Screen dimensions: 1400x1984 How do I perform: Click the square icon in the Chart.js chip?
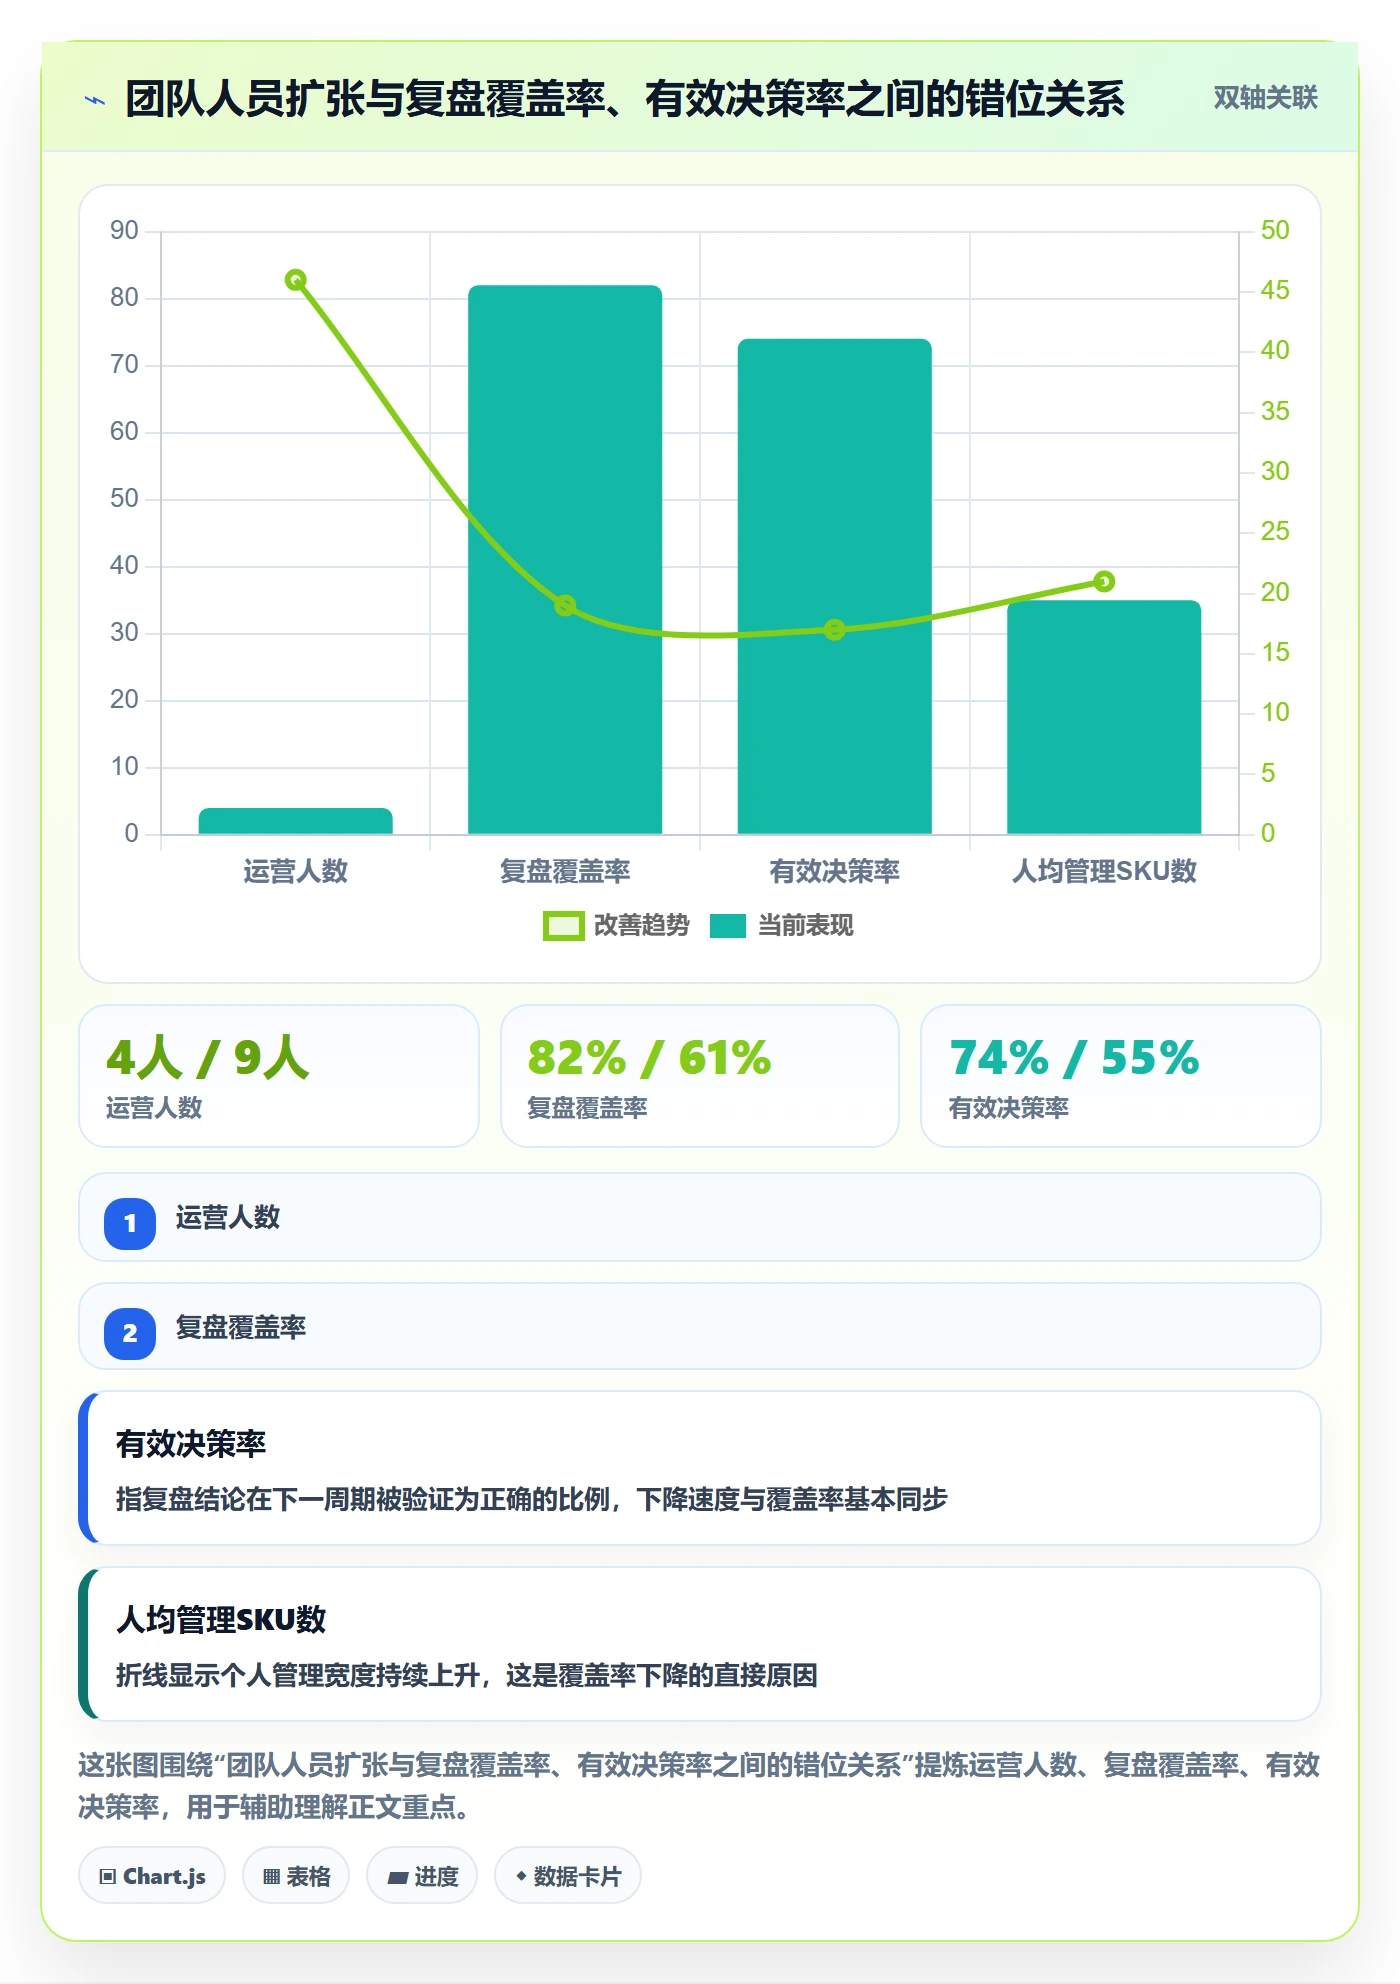coord(108,1877)
